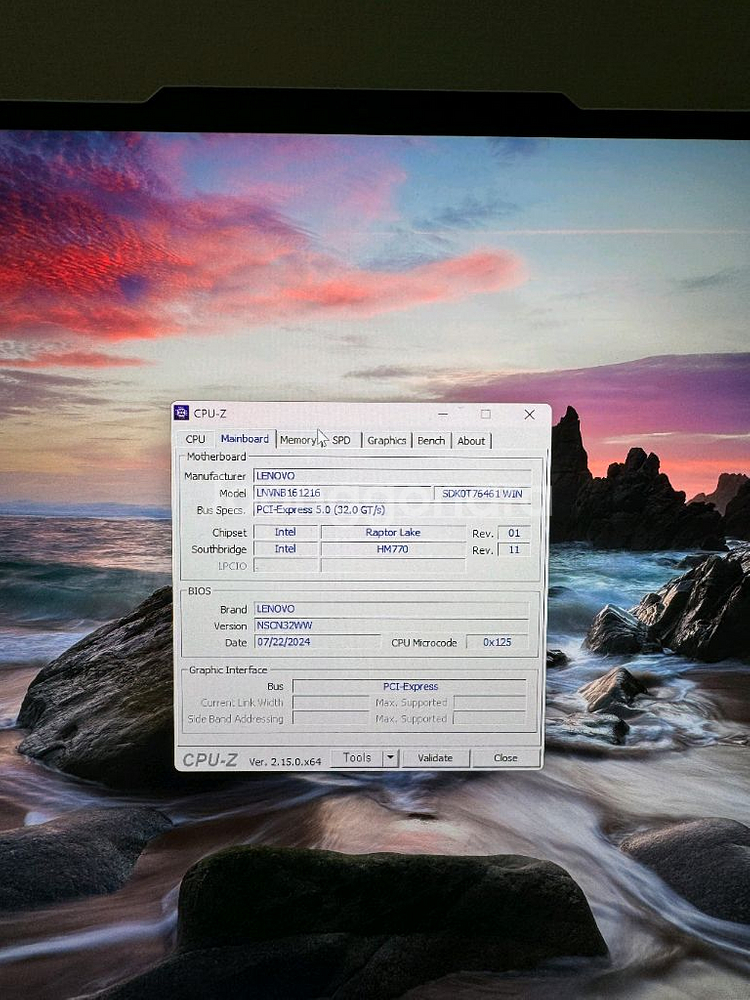Close CPU-Z using the title bar X
Image resolution: width=750 pixels, height=1000 pixels.
pos(529,414)
